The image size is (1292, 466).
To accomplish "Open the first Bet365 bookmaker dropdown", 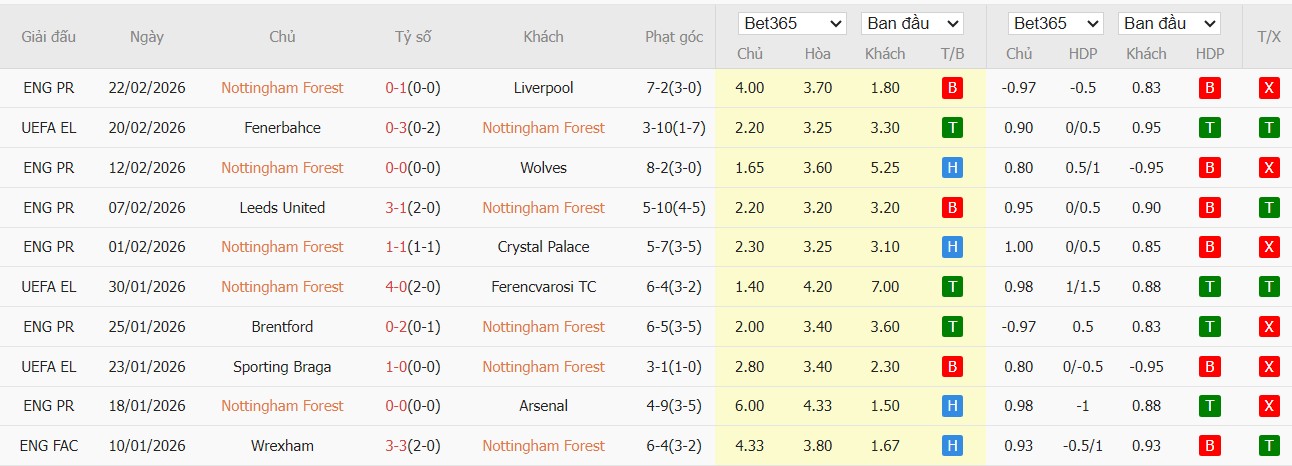I will (x=792, y=23).
